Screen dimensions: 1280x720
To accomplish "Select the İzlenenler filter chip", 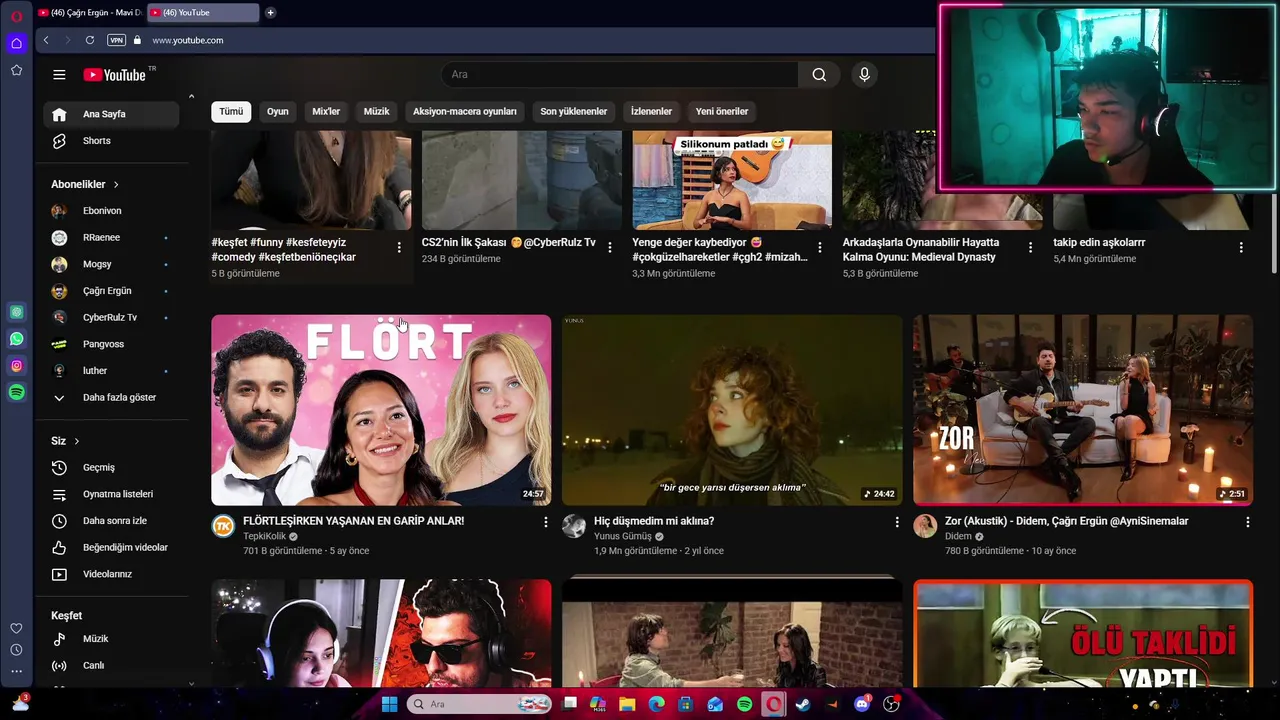I will [x=651, y=111].
